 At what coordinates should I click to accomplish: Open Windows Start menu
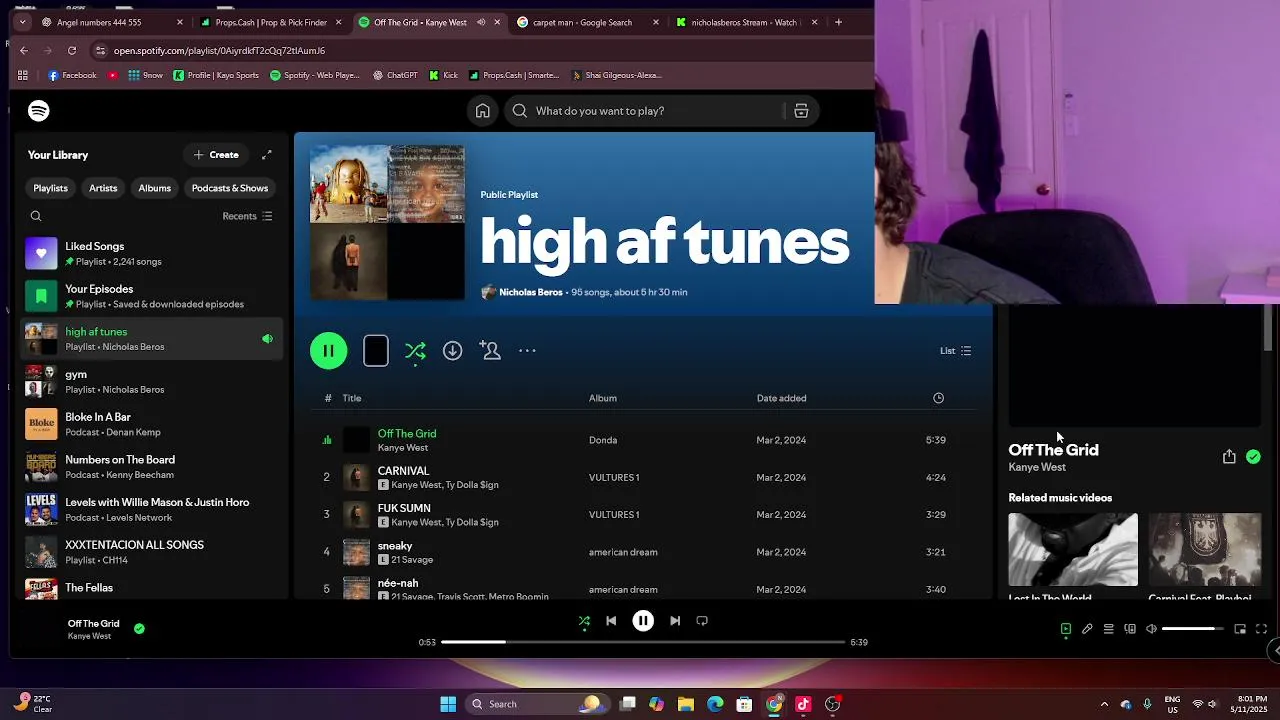448,704
